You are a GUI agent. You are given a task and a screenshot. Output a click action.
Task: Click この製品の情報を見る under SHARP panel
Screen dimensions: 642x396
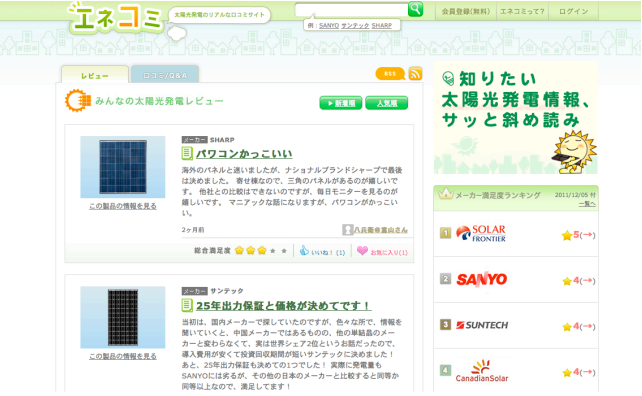click(x=123, y=206)
